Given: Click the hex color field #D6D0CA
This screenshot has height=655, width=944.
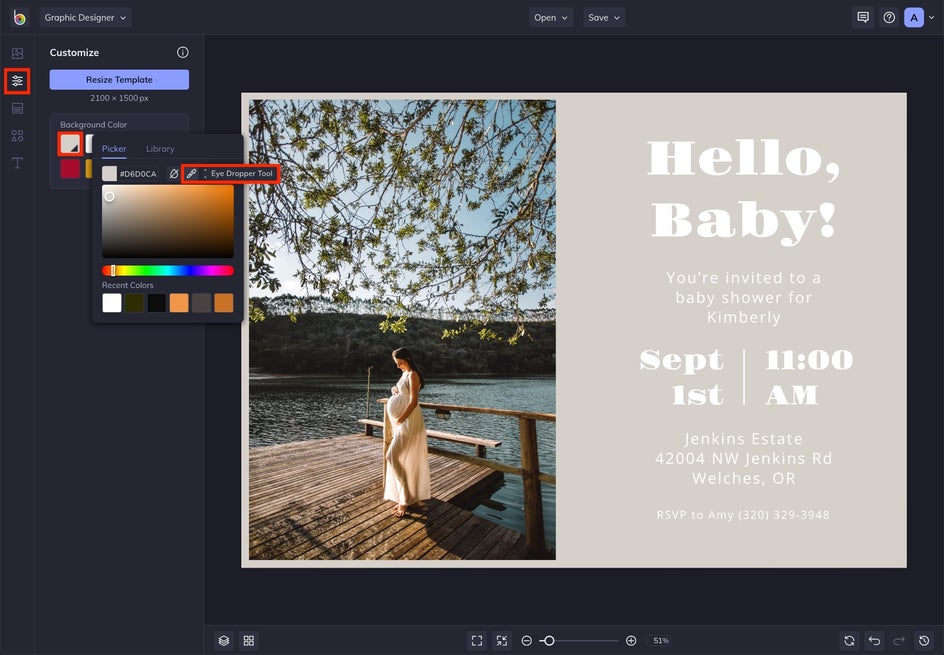Looking at the screenshot, I should [138, 174].
